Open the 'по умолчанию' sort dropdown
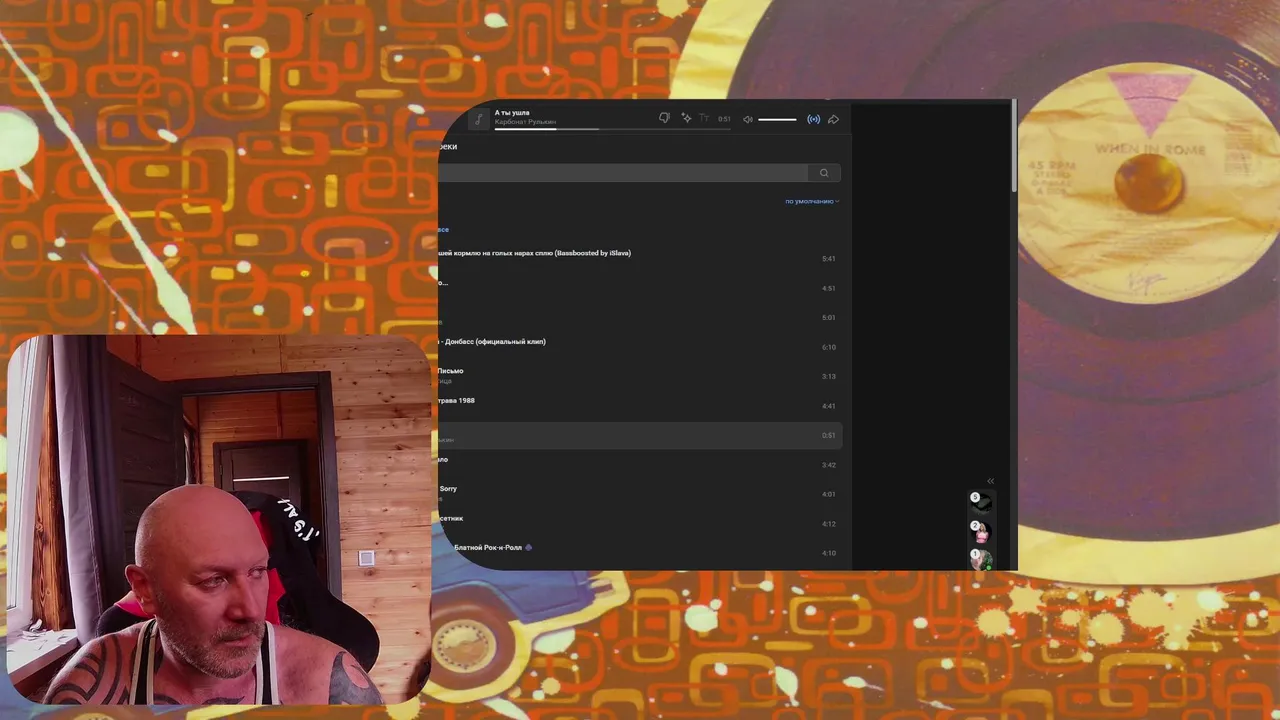 tap(811, 201)
